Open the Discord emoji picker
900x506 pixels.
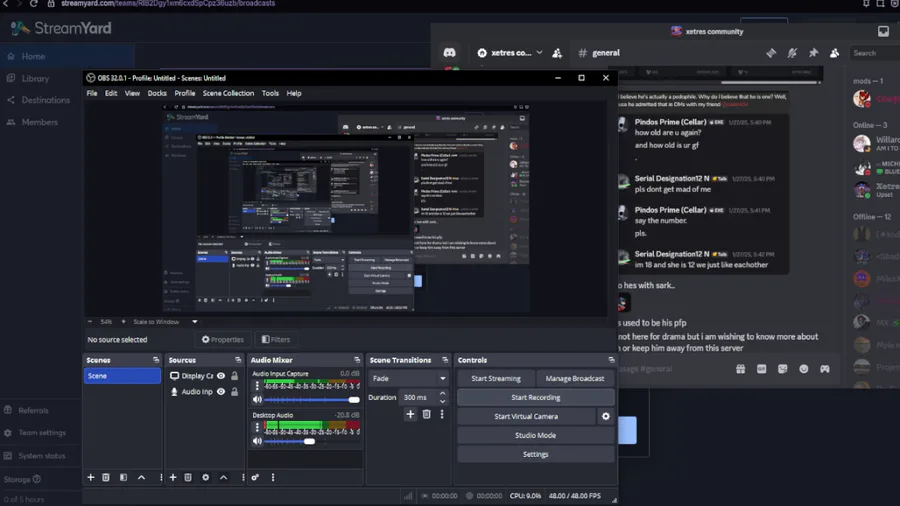[804, 369]
